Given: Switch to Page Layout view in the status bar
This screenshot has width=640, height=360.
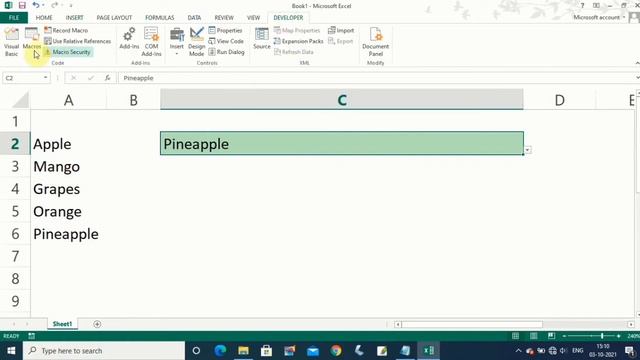Looking at the screenshot, I should (x=533, y=336).
